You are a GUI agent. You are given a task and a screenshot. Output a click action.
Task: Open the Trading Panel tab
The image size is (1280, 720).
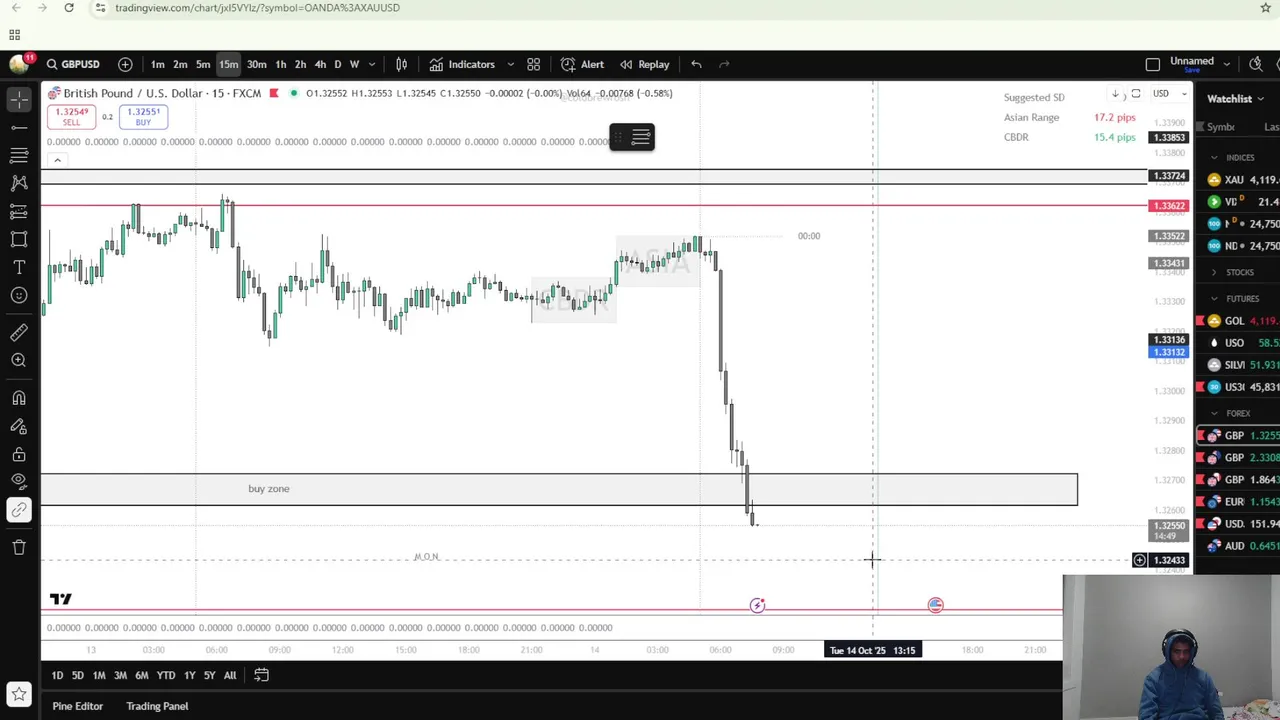157,706
